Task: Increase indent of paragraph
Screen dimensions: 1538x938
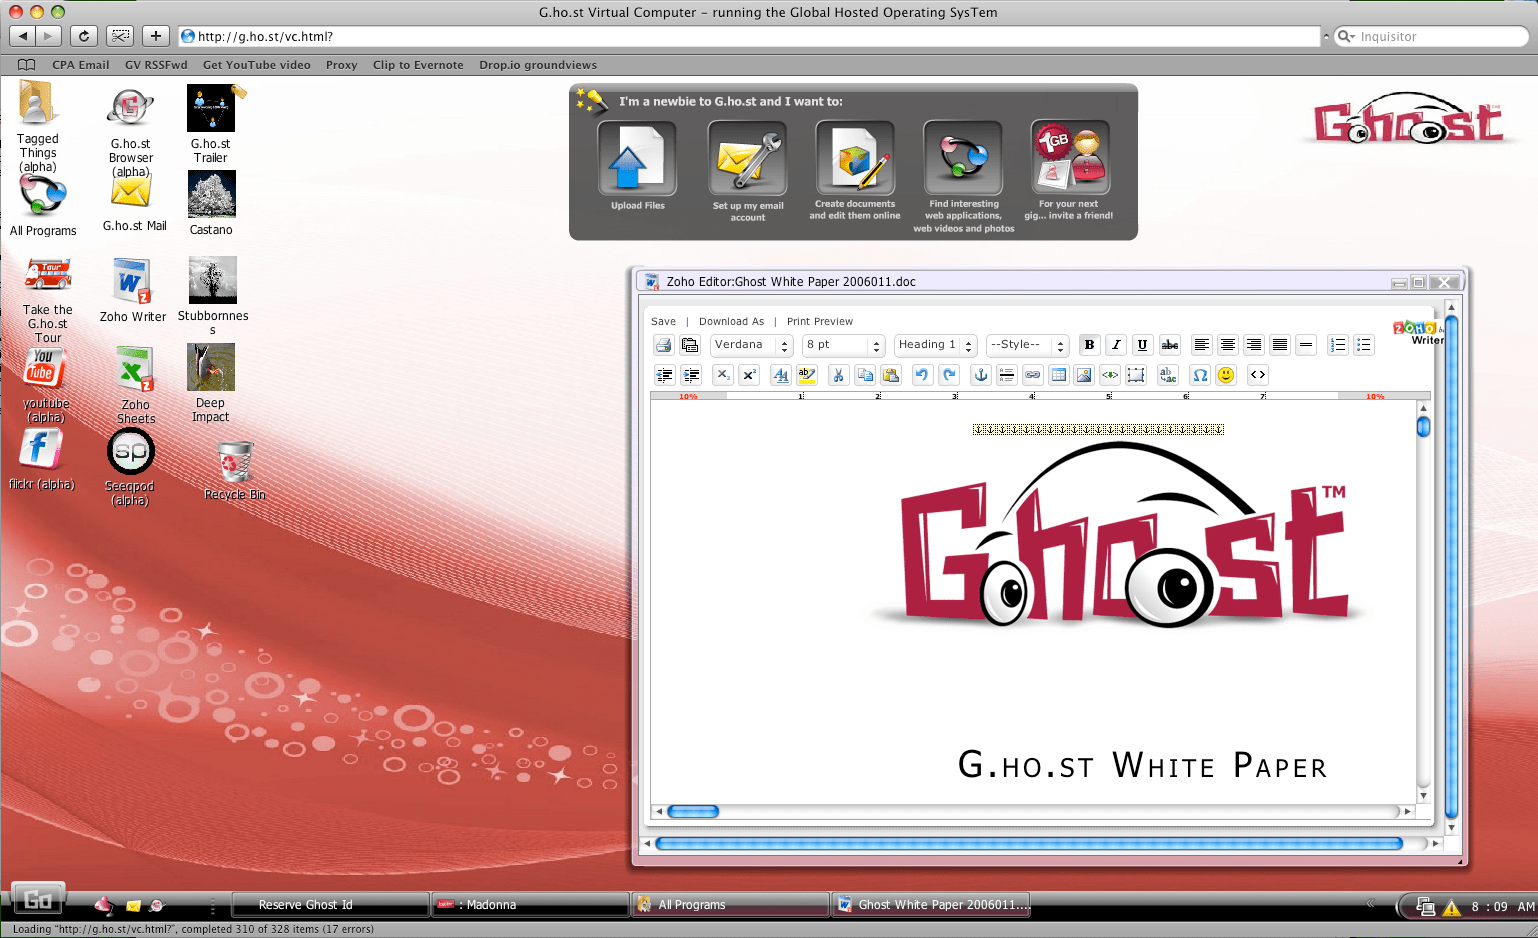Action: pyautogui.click(x=690, y=375)
